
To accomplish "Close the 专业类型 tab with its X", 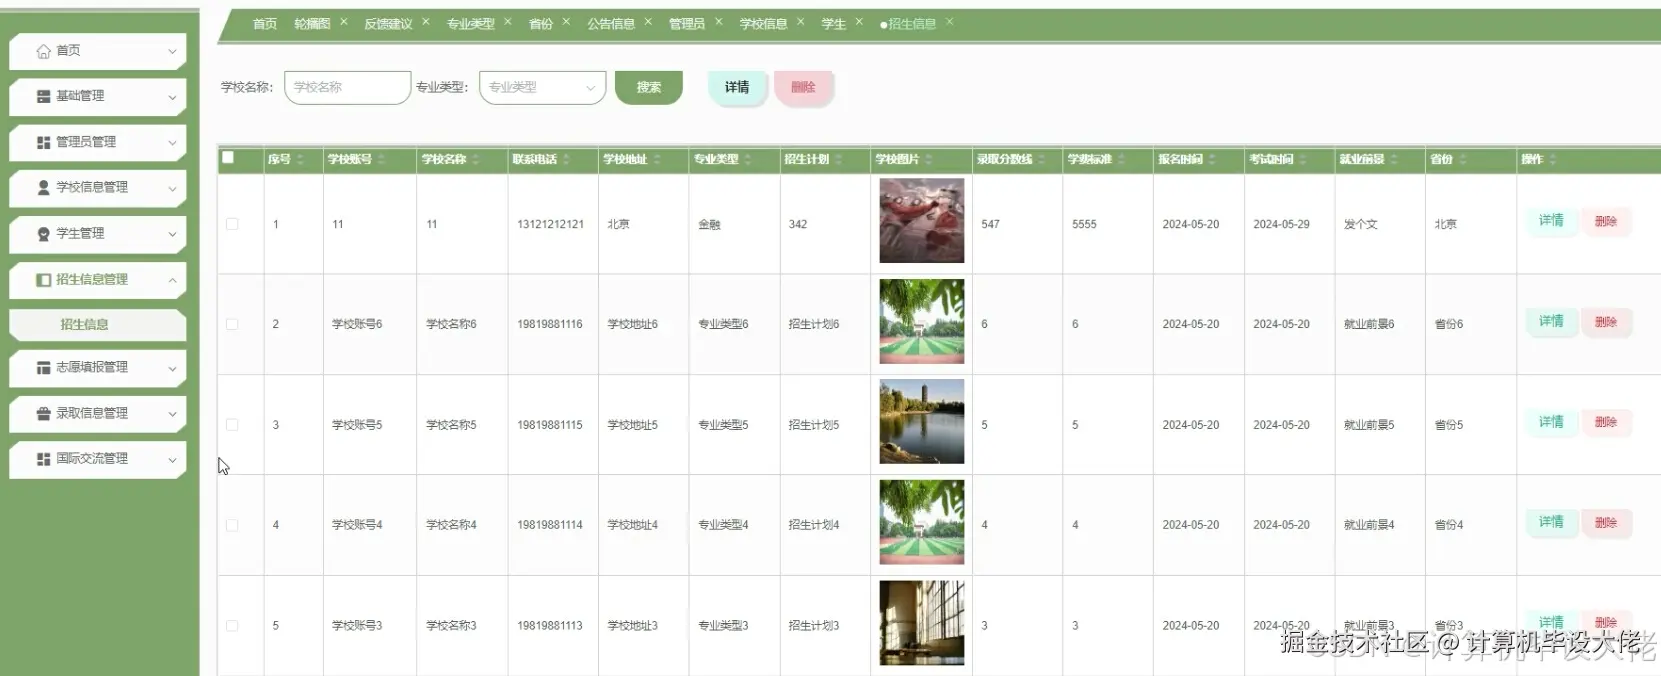I will 508,22.
